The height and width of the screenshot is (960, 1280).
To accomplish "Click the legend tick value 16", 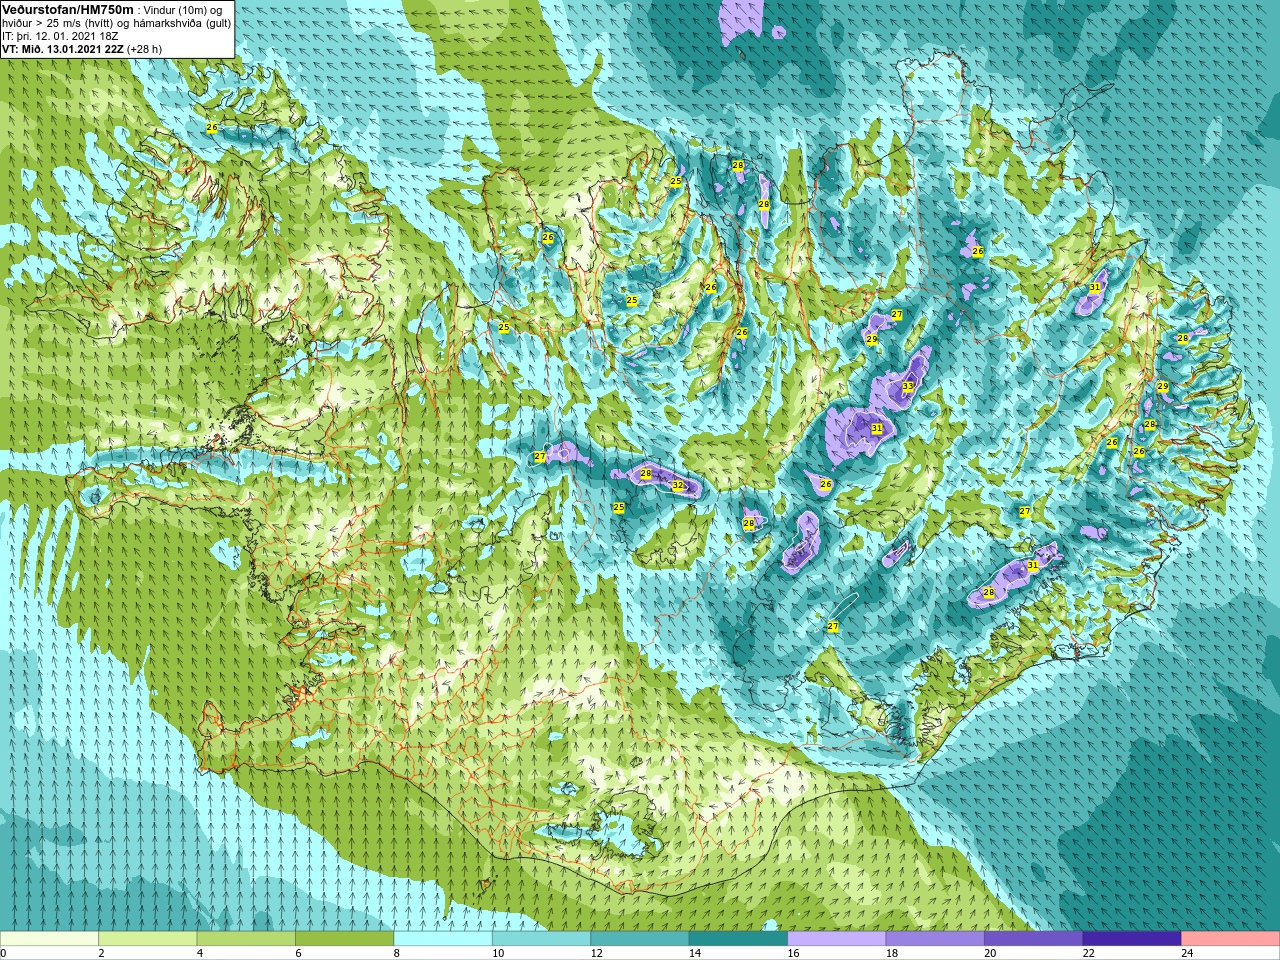I will pyautogui.click(x=793, y=953).
